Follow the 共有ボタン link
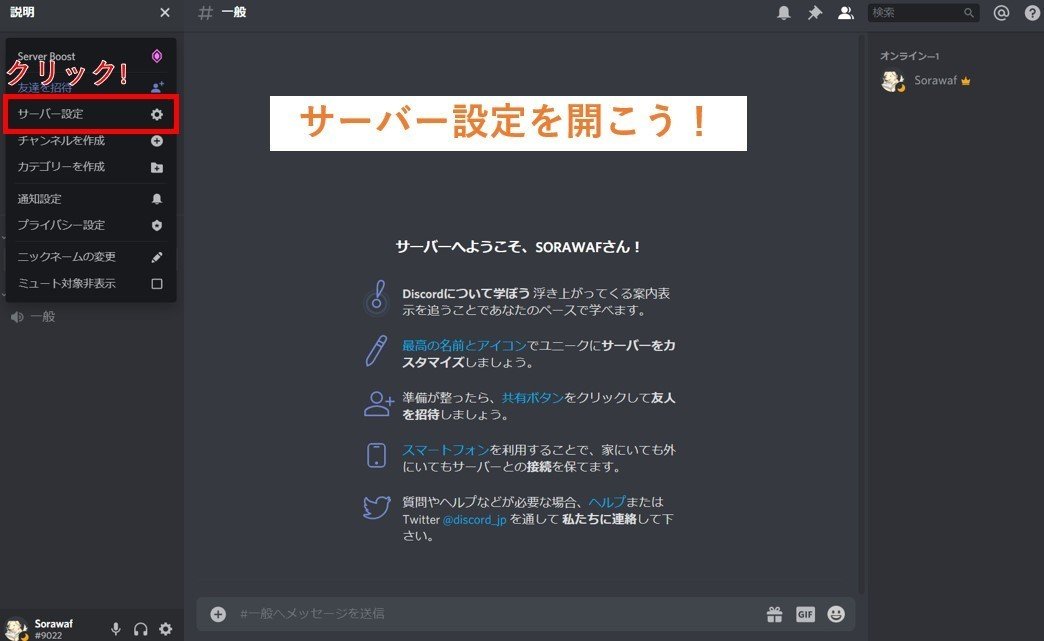The width and height of the screenshot is (1044, 641). [x=533, y=397]
